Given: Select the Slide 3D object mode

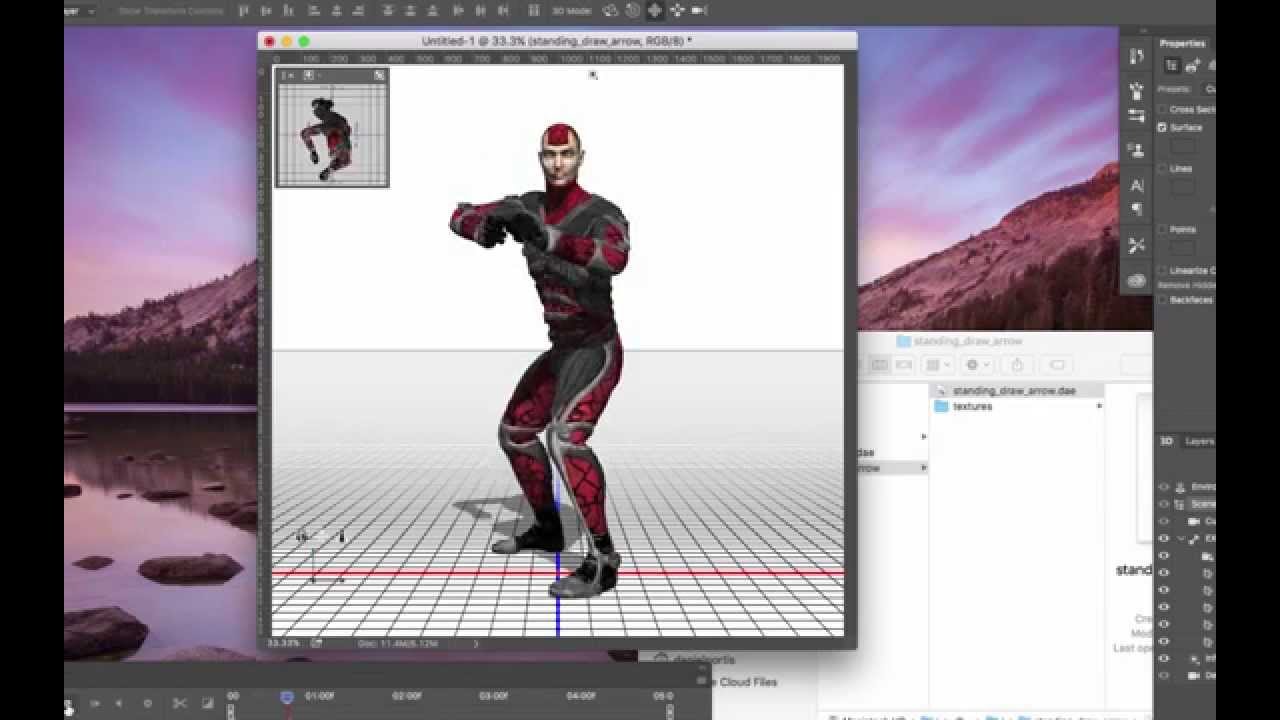Looking at the screenshot, I should (x=677, y=11).
